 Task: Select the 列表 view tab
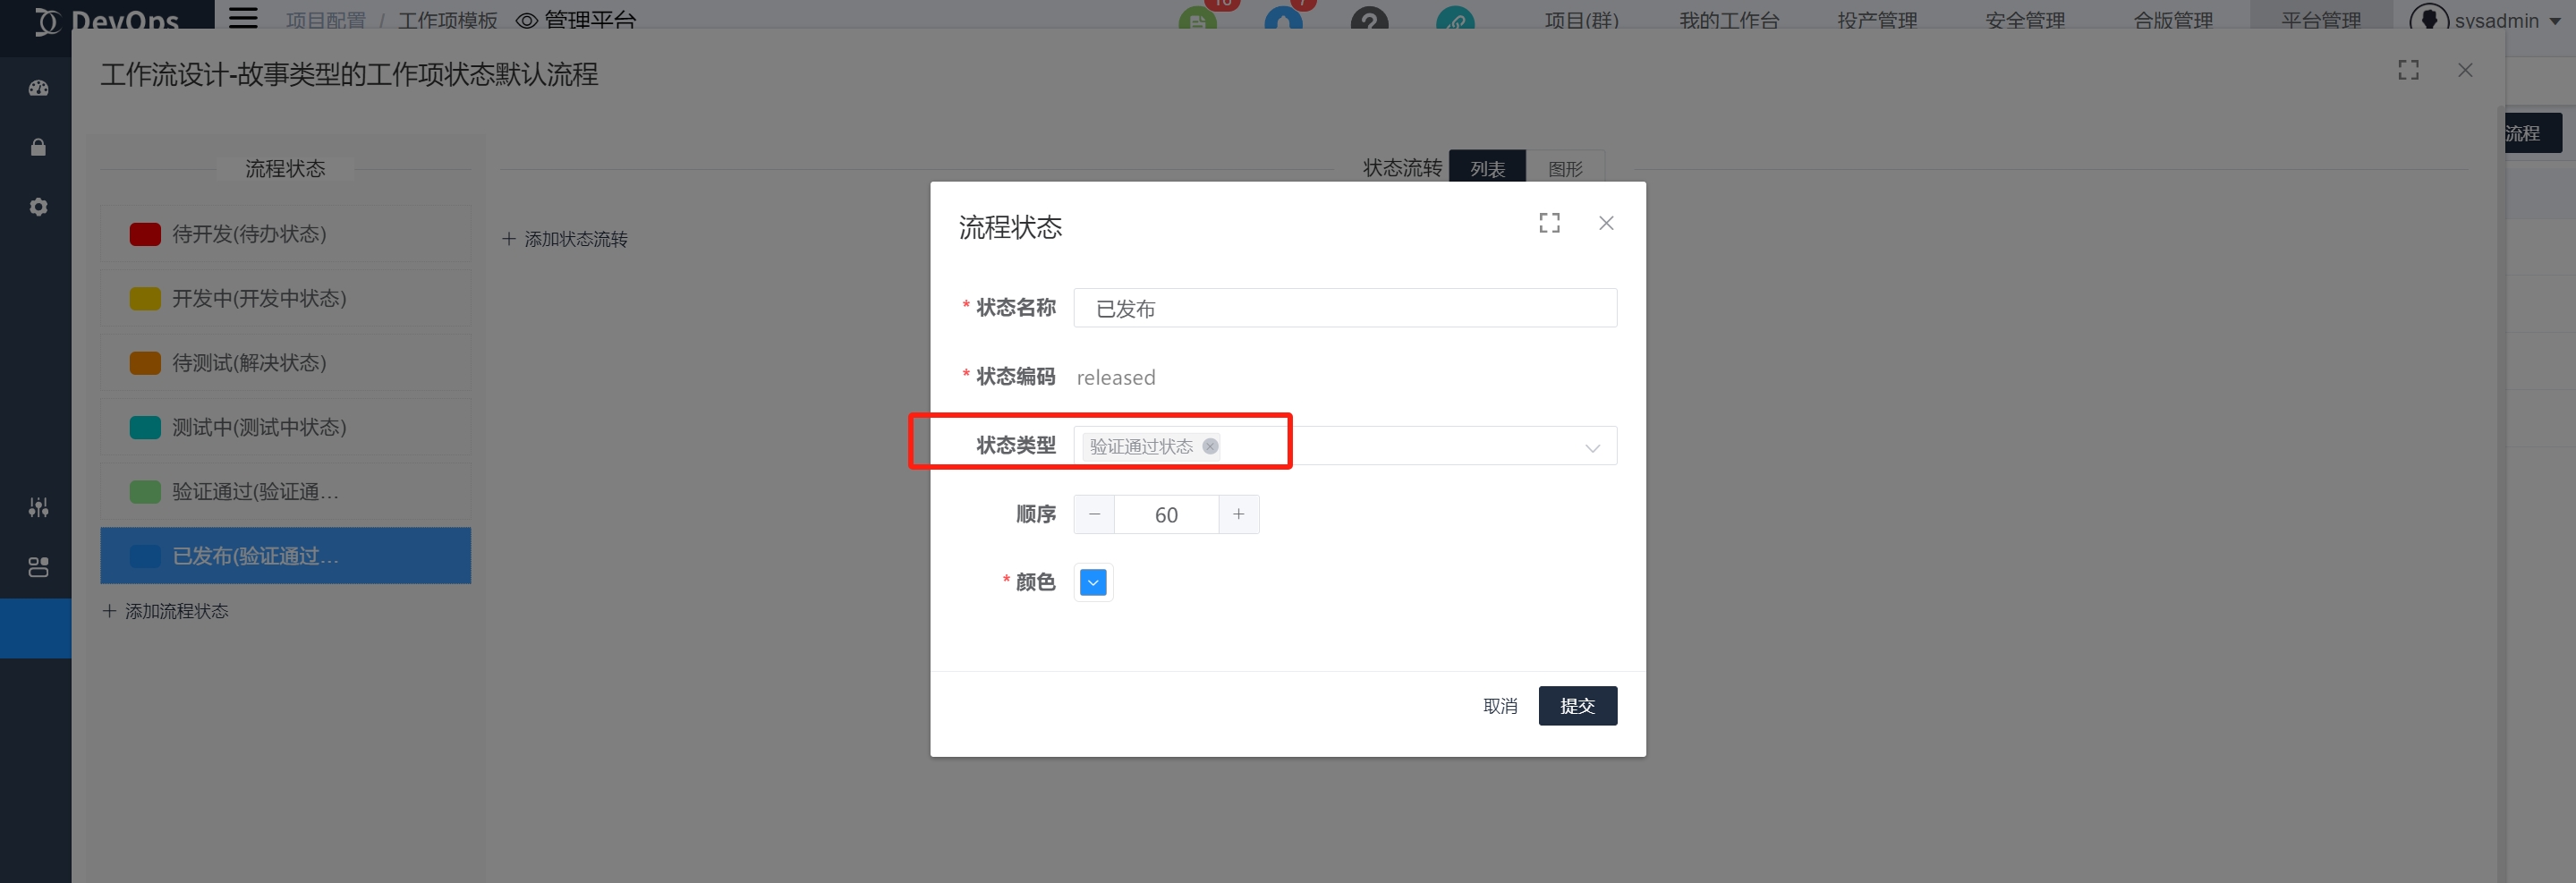(1487, 168)
